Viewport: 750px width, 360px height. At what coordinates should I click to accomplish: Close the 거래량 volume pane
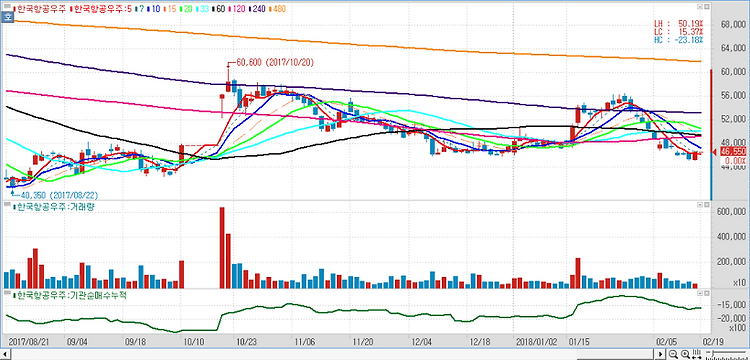(x=706, y=204)
